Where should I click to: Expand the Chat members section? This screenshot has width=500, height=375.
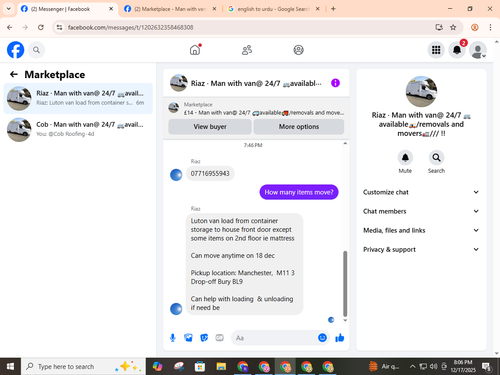click(421, 211)
